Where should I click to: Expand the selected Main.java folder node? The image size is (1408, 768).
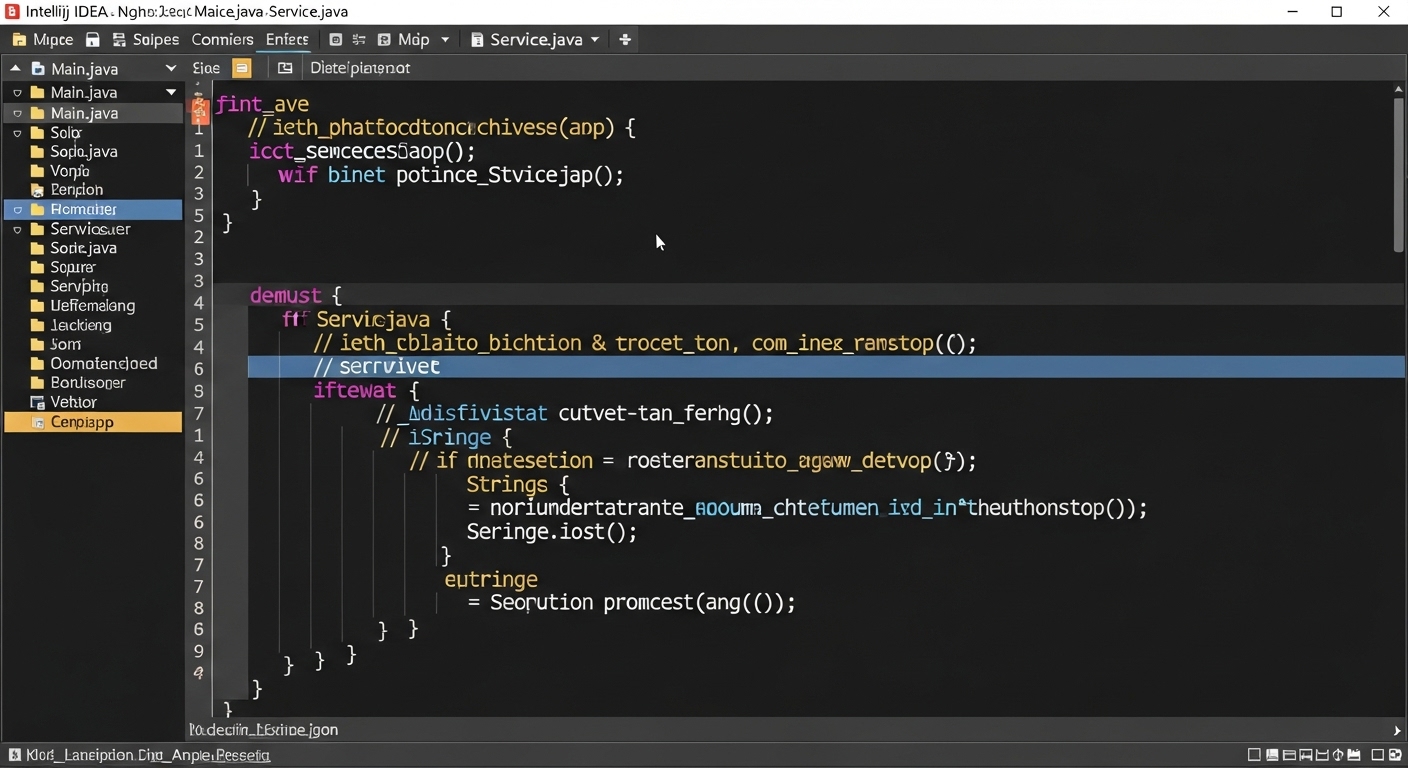pyautogui.click(x=17, y=113)
